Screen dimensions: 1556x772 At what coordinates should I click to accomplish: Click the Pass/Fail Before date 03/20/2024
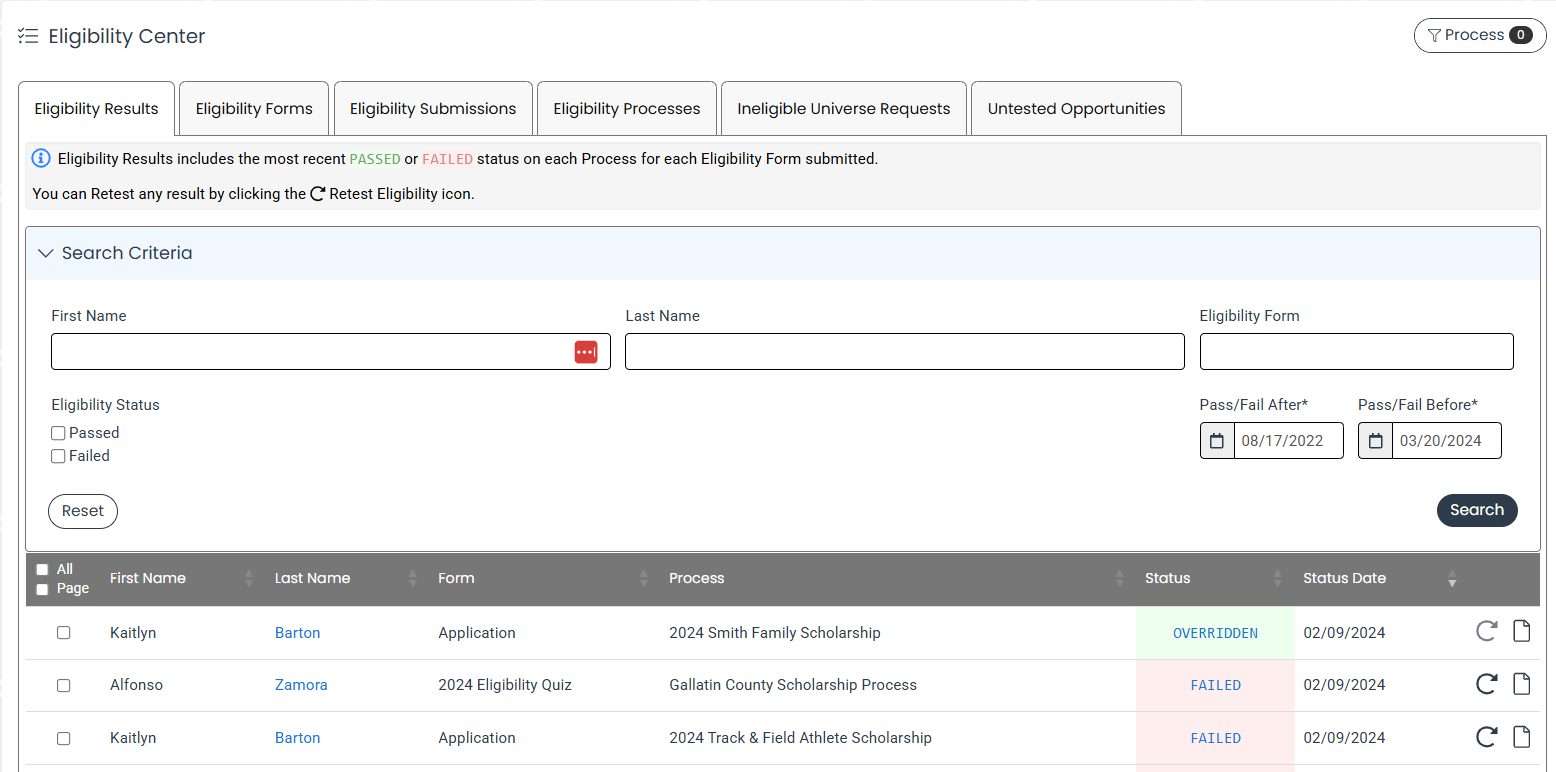pyautogui.click(x=1446, y=441)
